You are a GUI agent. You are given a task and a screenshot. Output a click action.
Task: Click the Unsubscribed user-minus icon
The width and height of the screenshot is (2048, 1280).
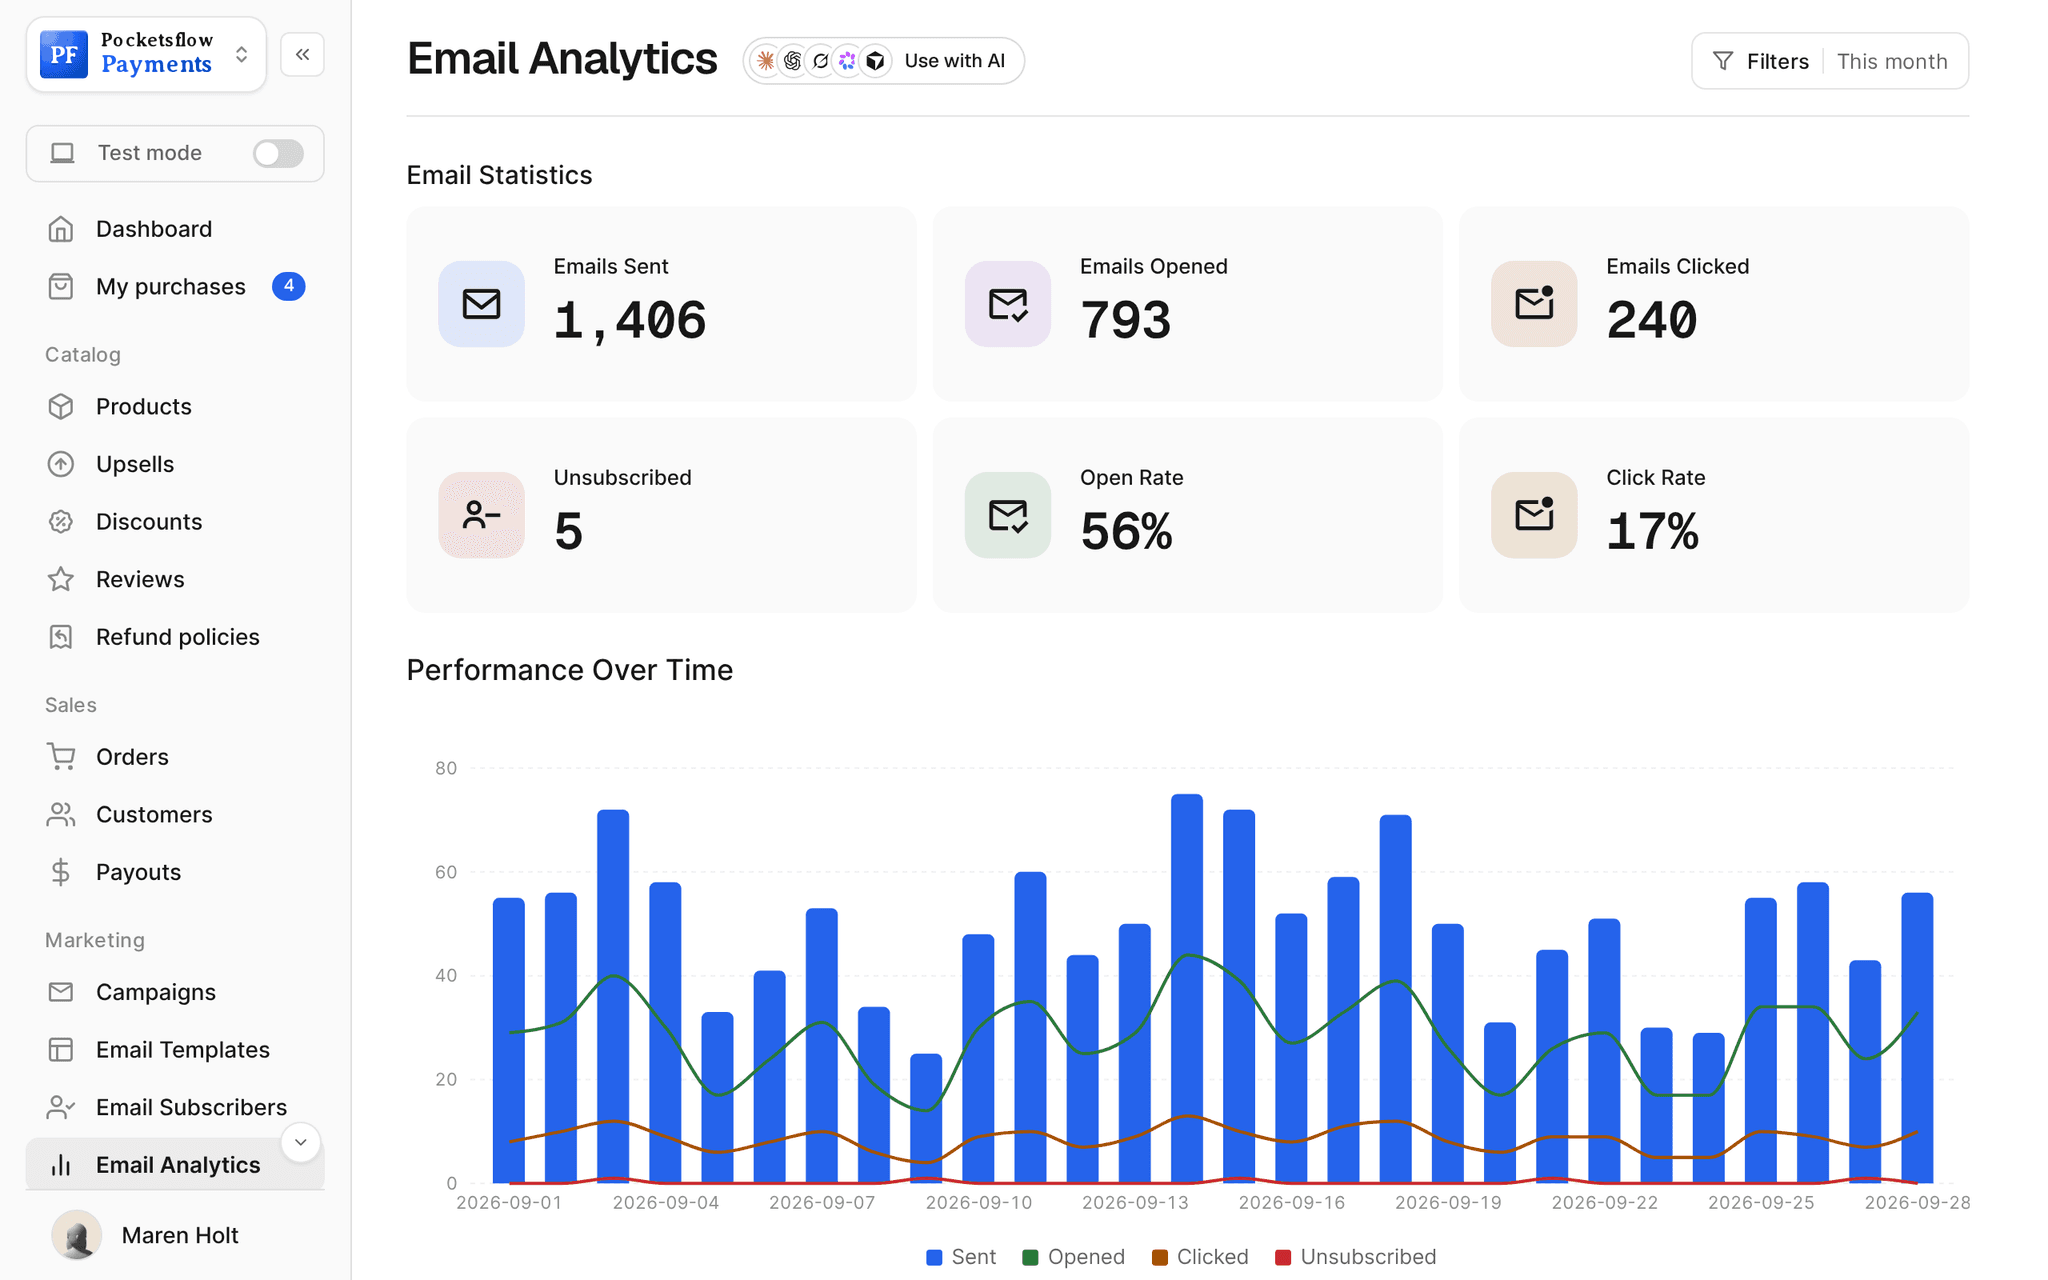pos(481,515)
